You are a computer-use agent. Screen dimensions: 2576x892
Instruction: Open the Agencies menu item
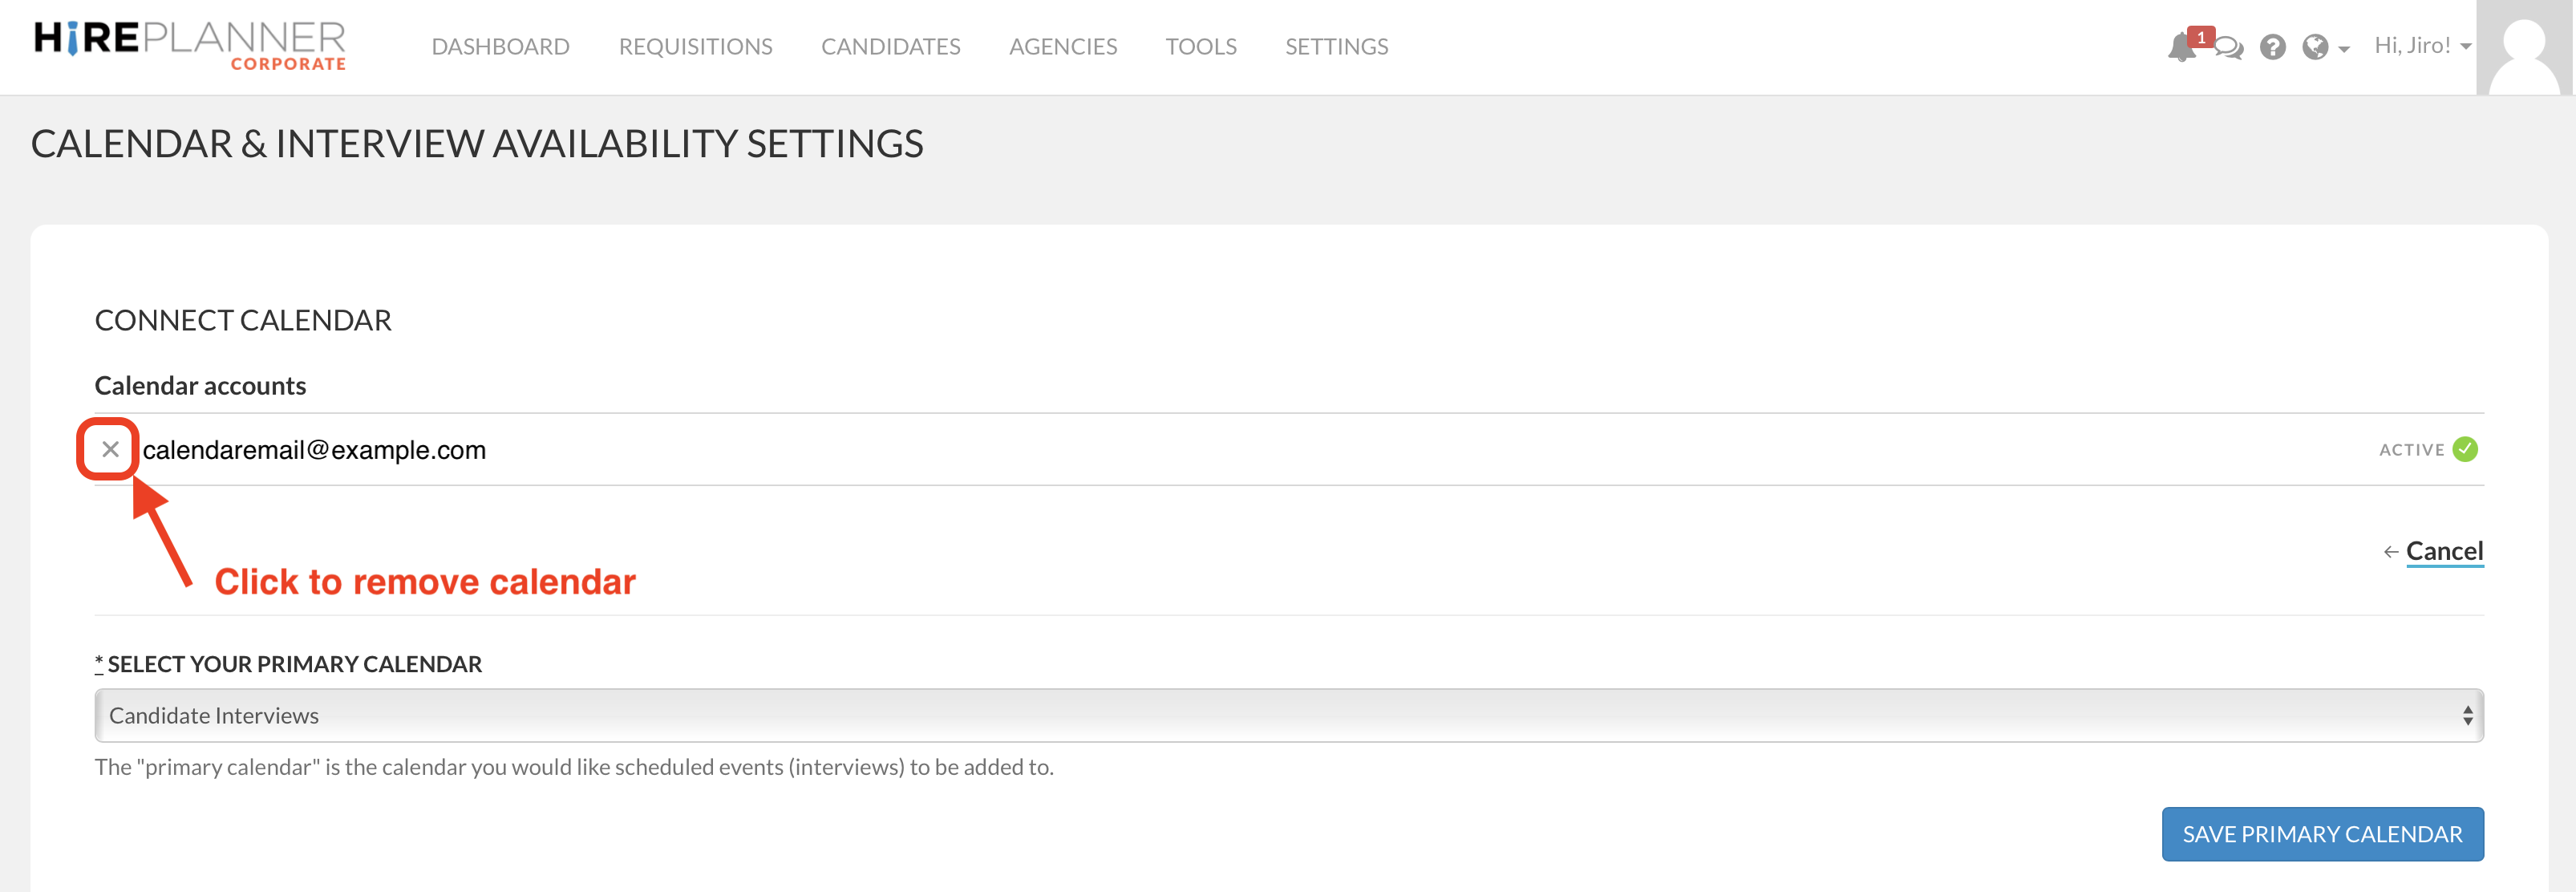1062,47
